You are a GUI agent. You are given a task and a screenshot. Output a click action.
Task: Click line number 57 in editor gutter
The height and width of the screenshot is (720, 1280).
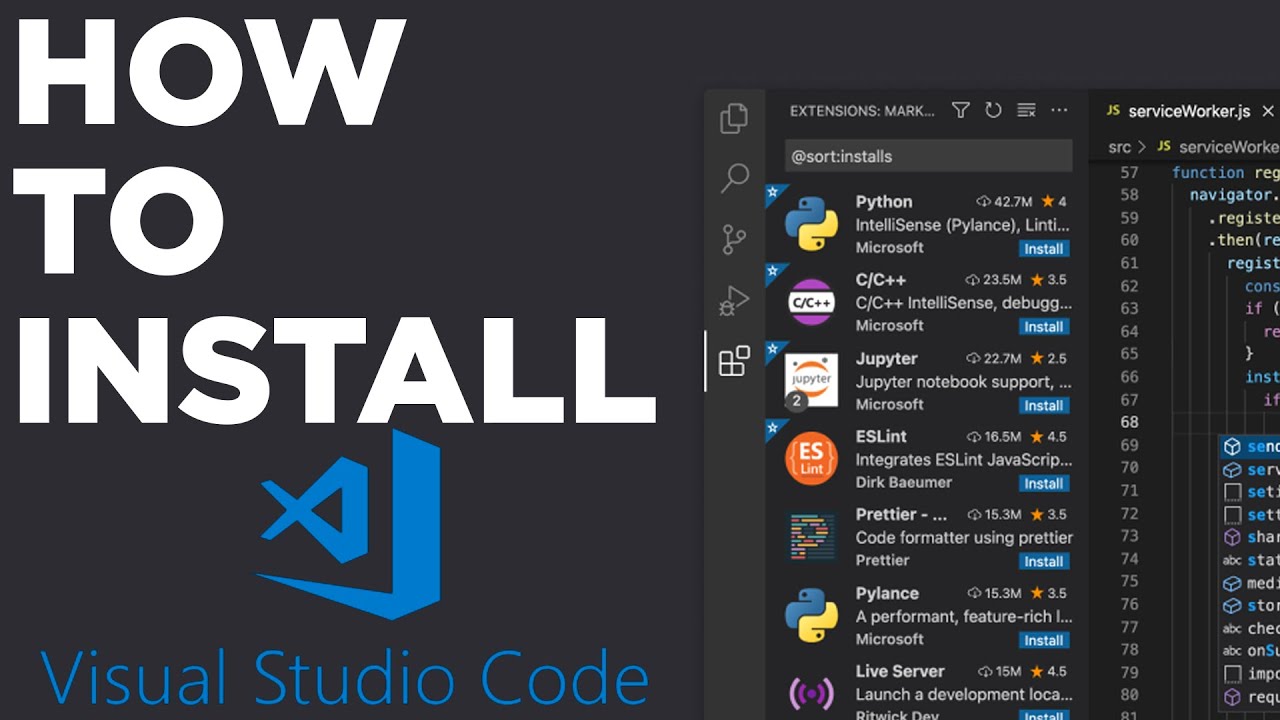[1128, 173]
